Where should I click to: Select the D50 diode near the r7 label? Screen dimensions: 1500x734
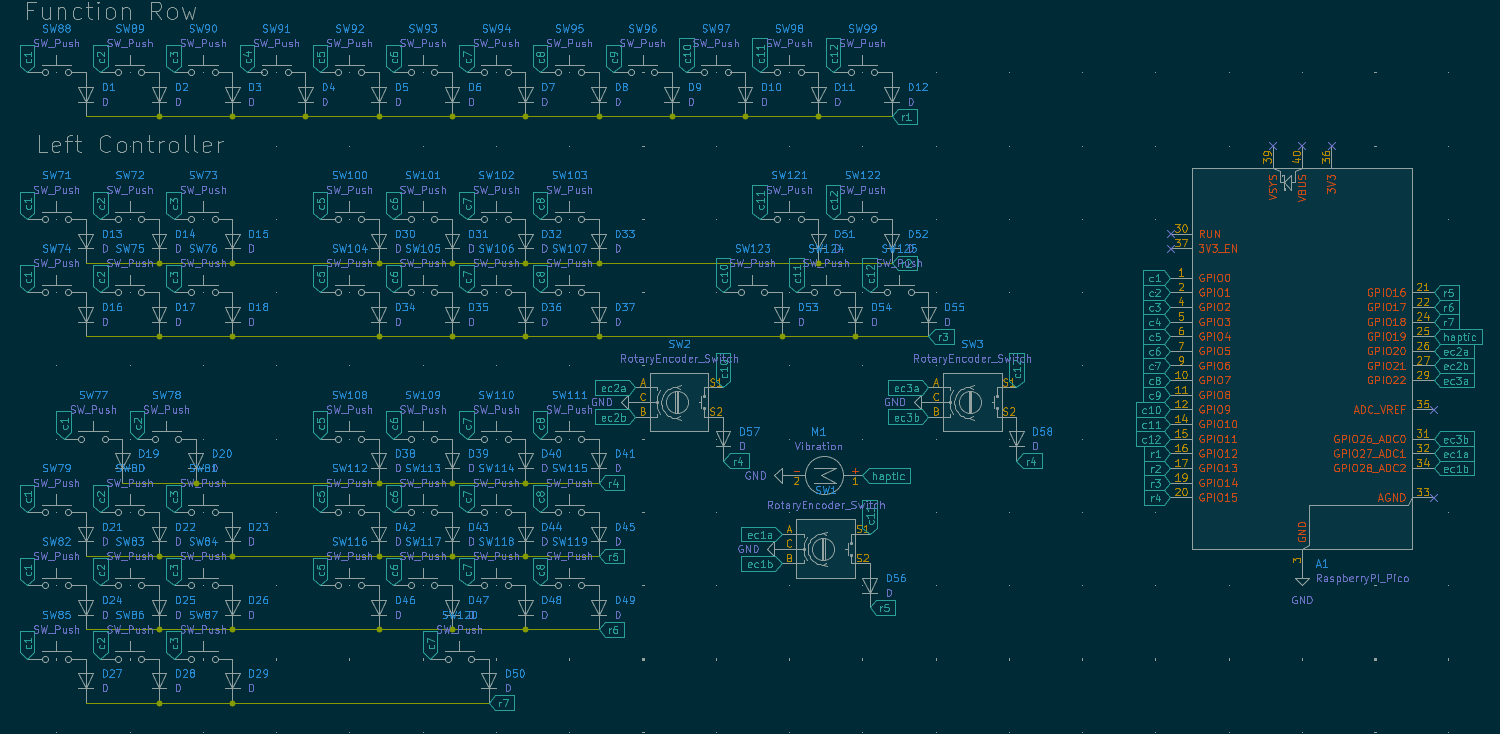coord(489,680)
